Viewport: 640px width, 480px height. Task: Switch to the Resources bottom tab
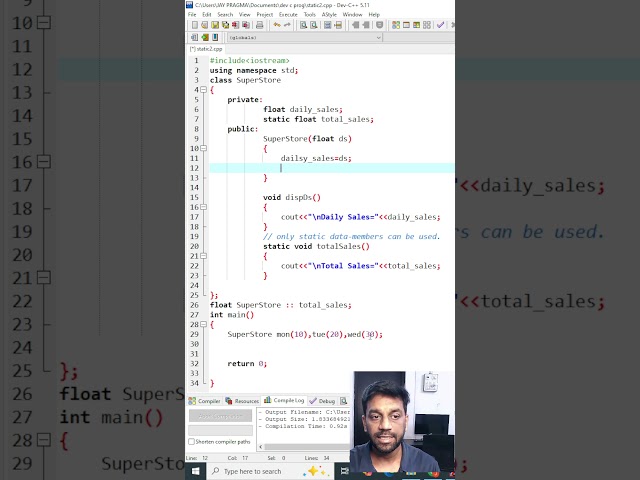pos(242,401)
